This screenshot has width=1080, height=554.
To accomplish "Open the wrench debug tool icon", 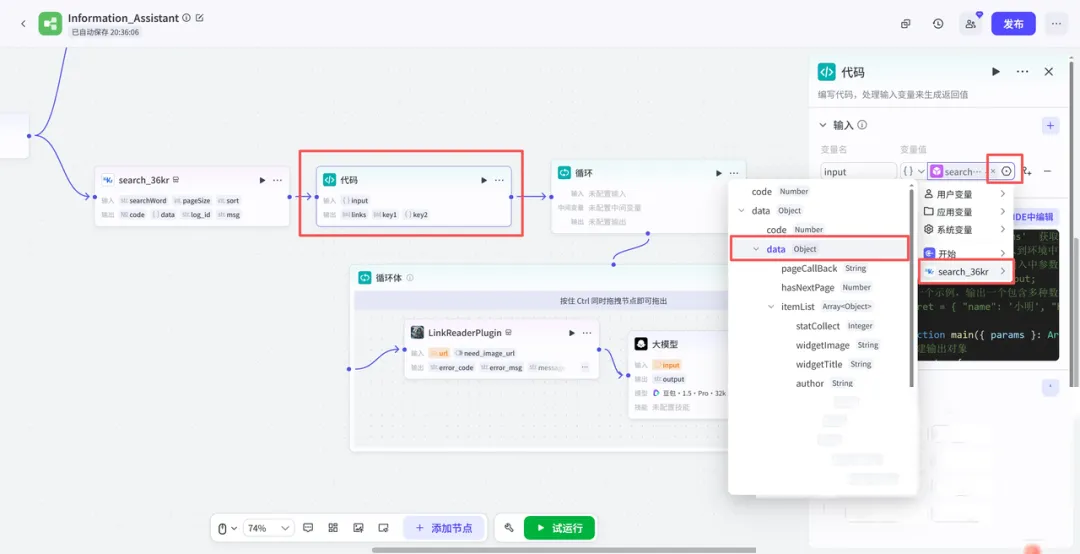I will click(x=509, y=528).
